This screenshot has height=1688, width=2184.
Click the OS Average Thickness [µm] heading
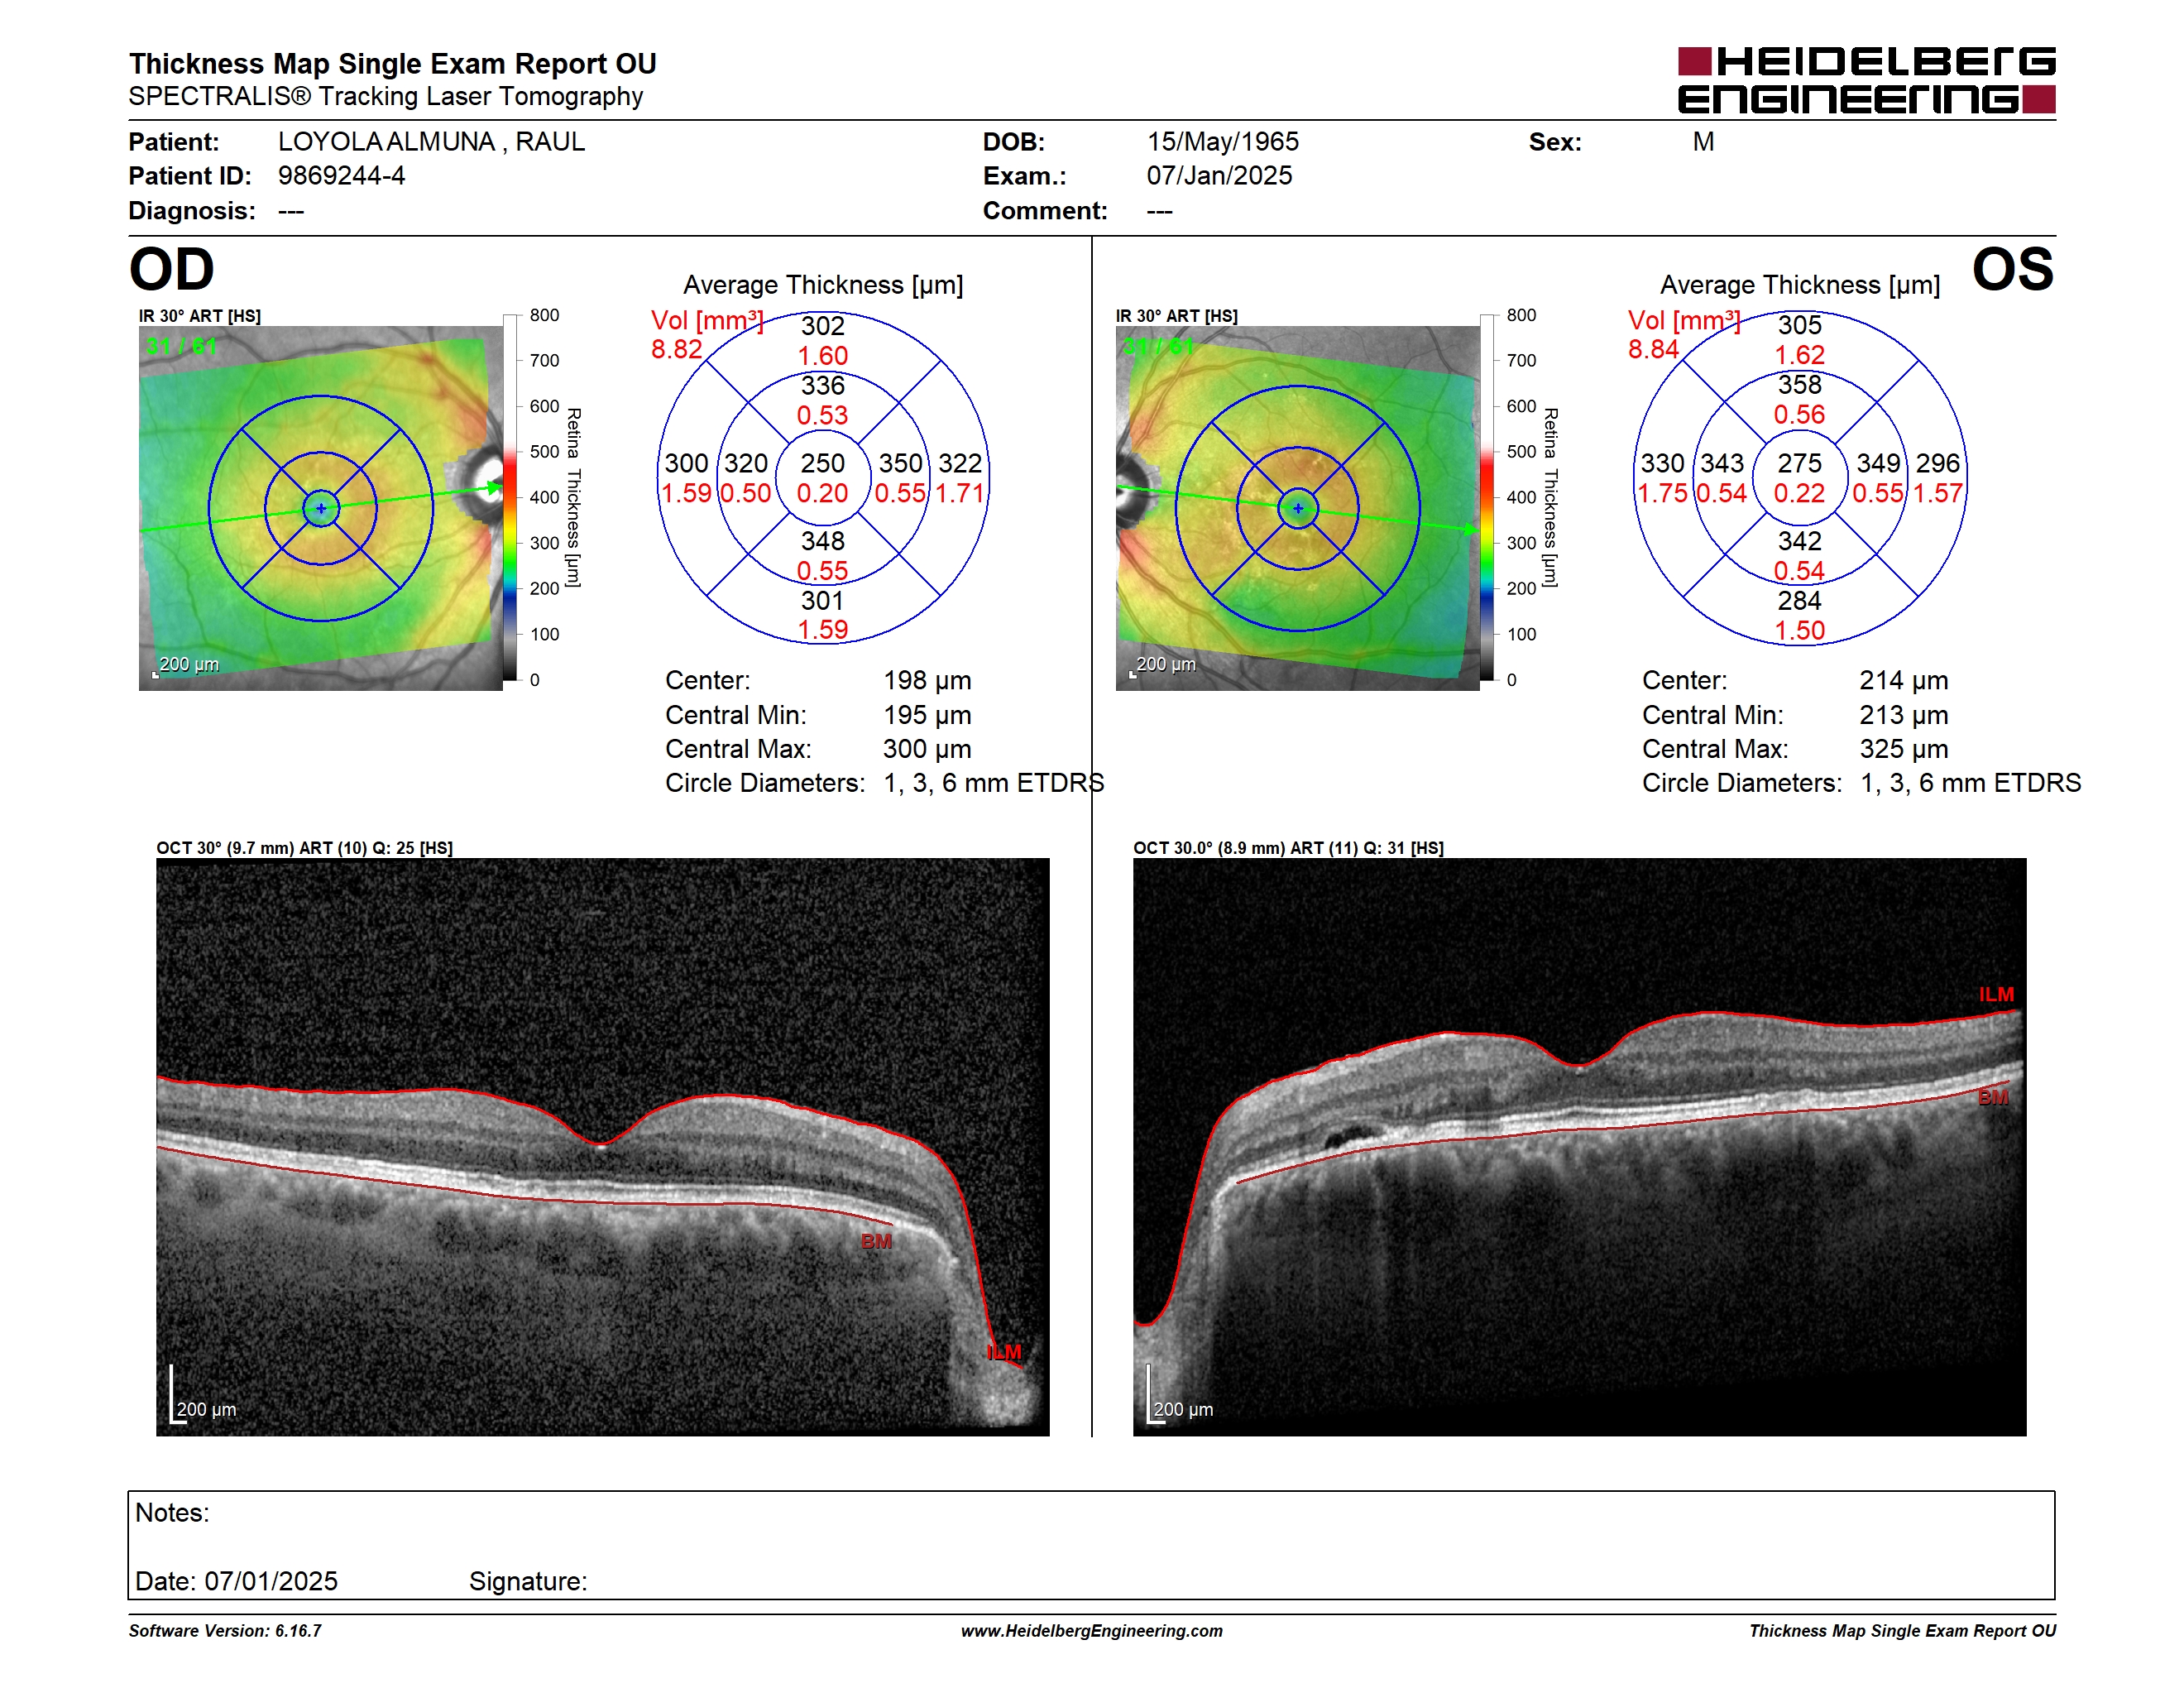click(1800, 285)
